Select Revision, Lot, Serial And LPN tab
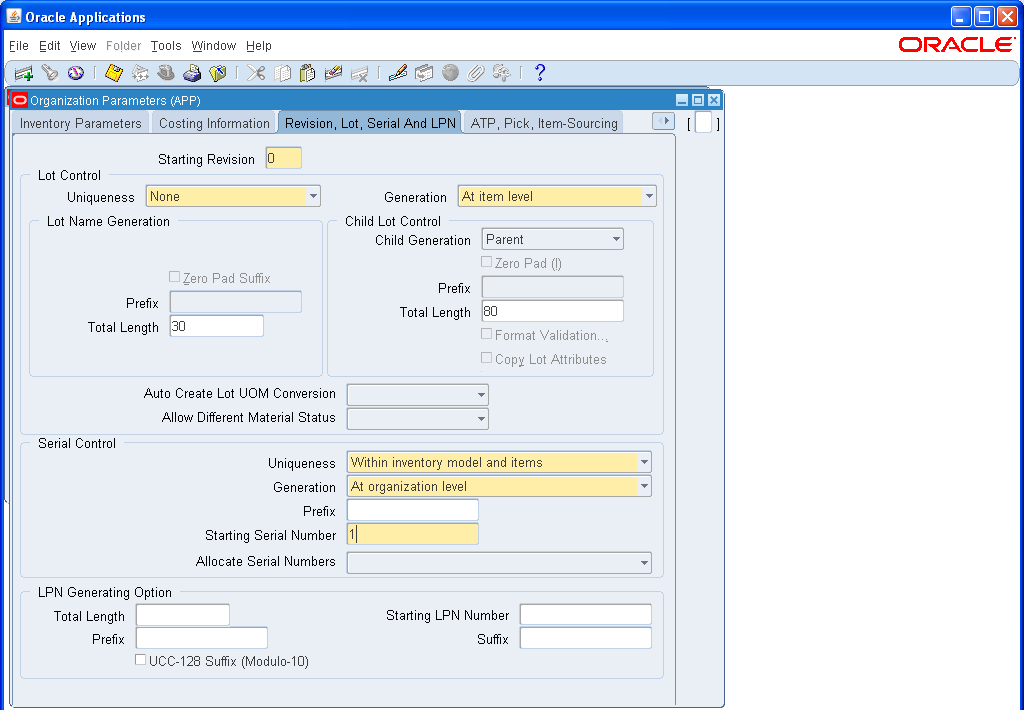This screenshot has height=710, width=1024. (x=370, y=123)
